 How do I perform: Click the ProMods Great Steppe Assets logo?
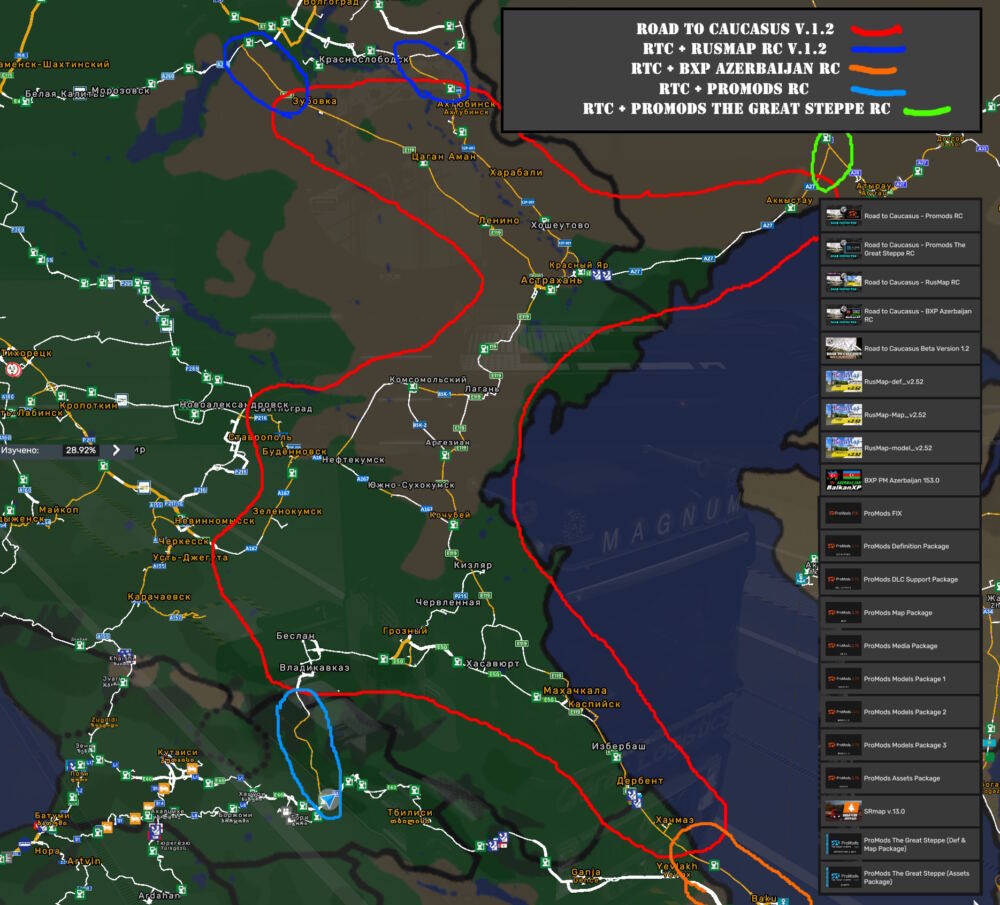pyautogui.click(x=841, y=877)
